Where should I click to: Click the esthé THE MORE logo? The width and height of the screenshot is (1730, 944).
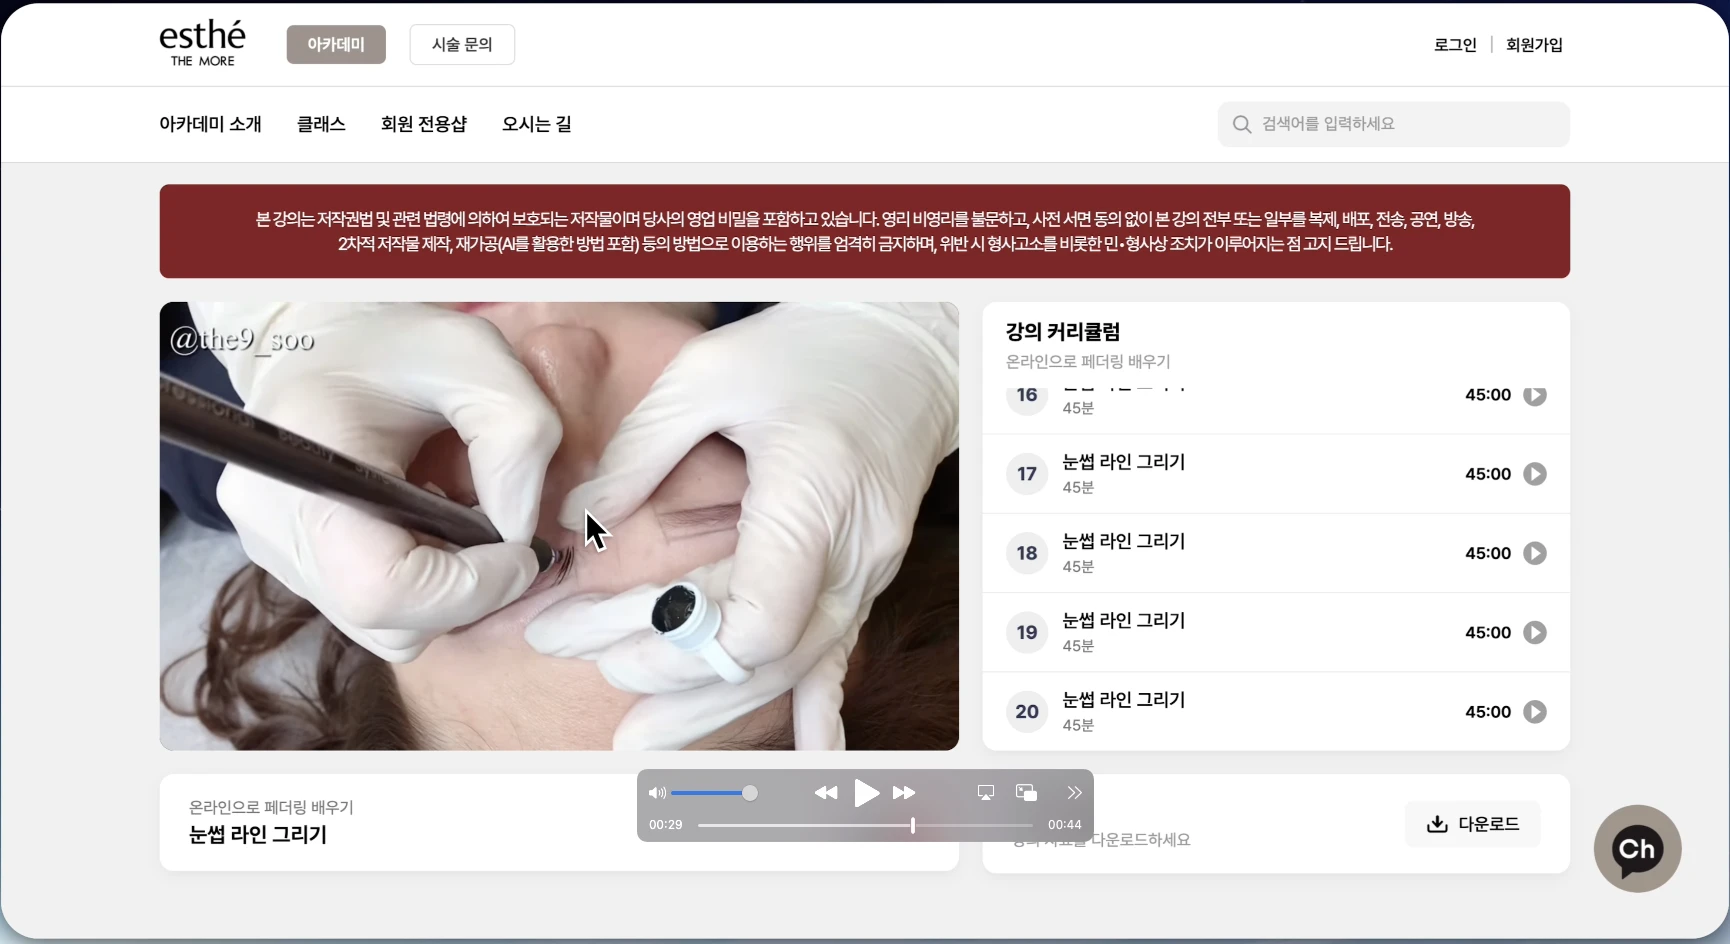[202, 44]
